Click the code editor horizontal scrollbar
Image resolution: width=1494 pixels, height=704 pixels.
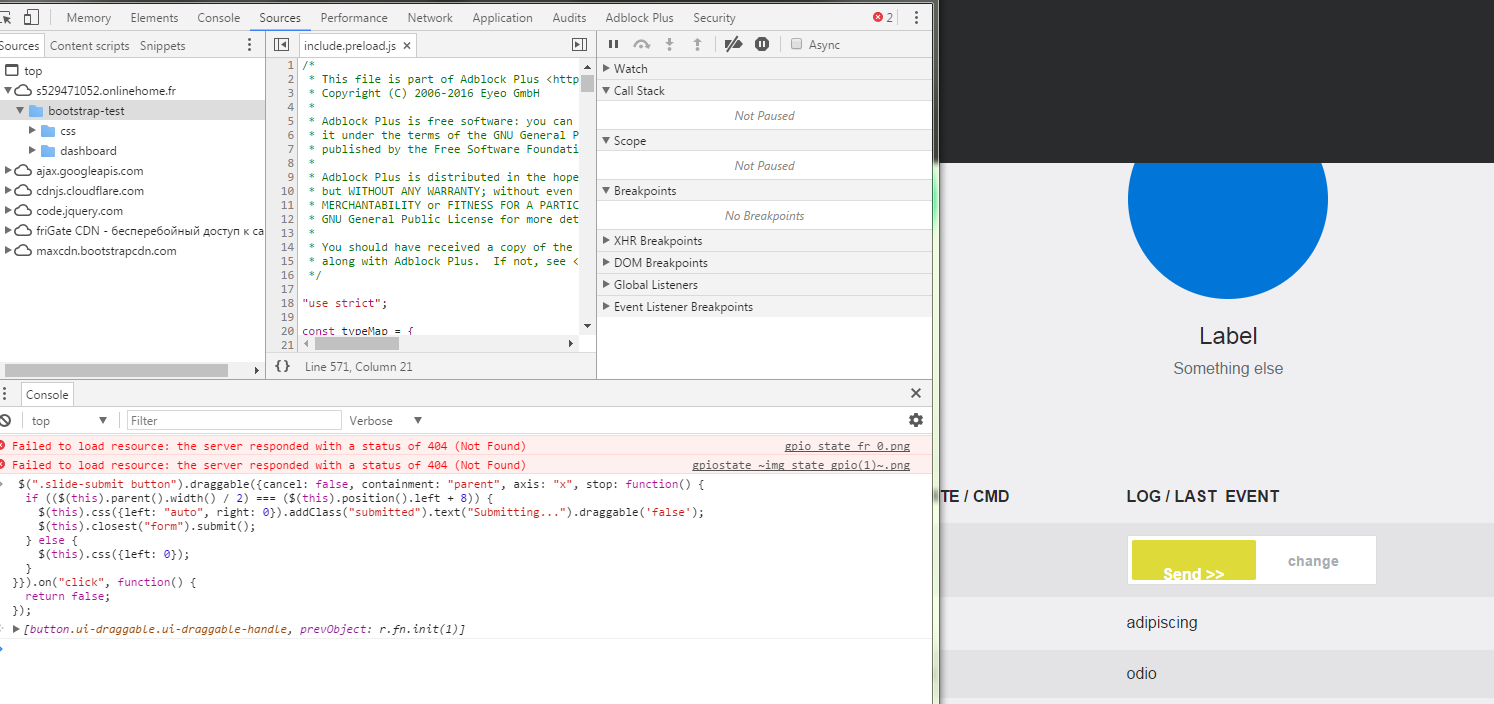point(356,343)
